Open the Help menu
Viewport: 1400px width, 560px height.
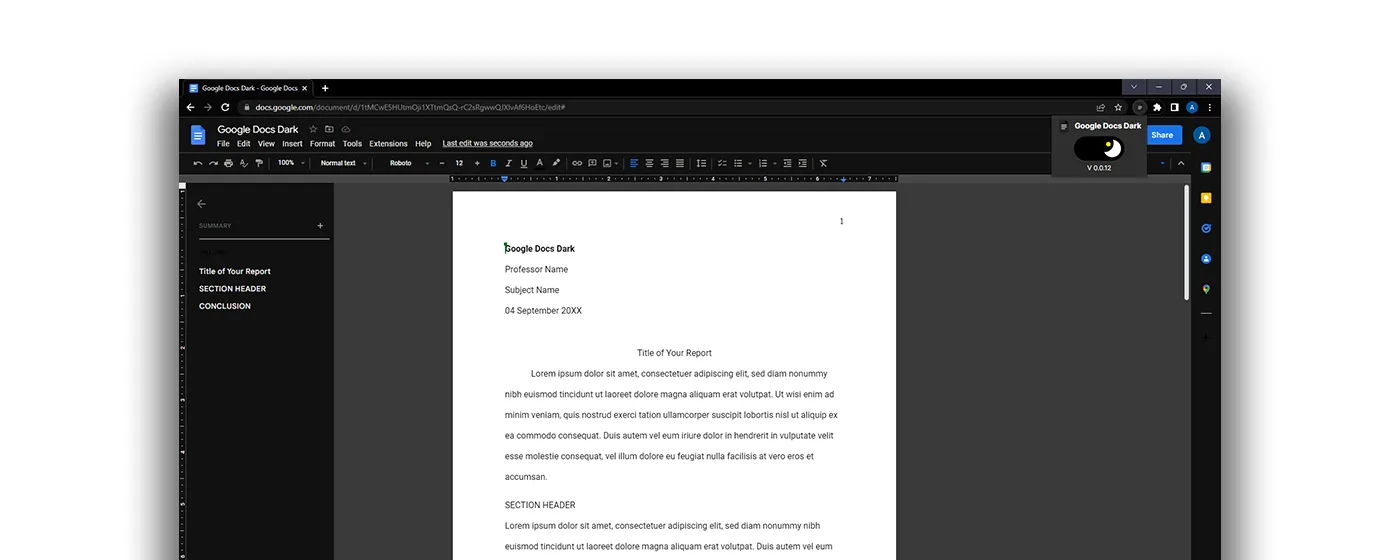tap(423, 143)
